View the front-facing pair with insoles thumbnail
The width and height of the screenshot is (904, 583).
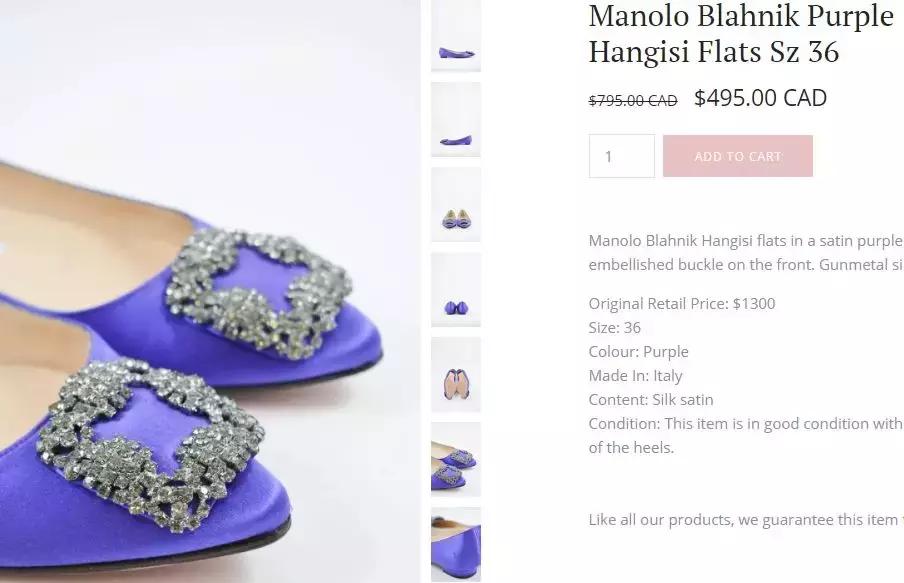(x=455, y=204)
